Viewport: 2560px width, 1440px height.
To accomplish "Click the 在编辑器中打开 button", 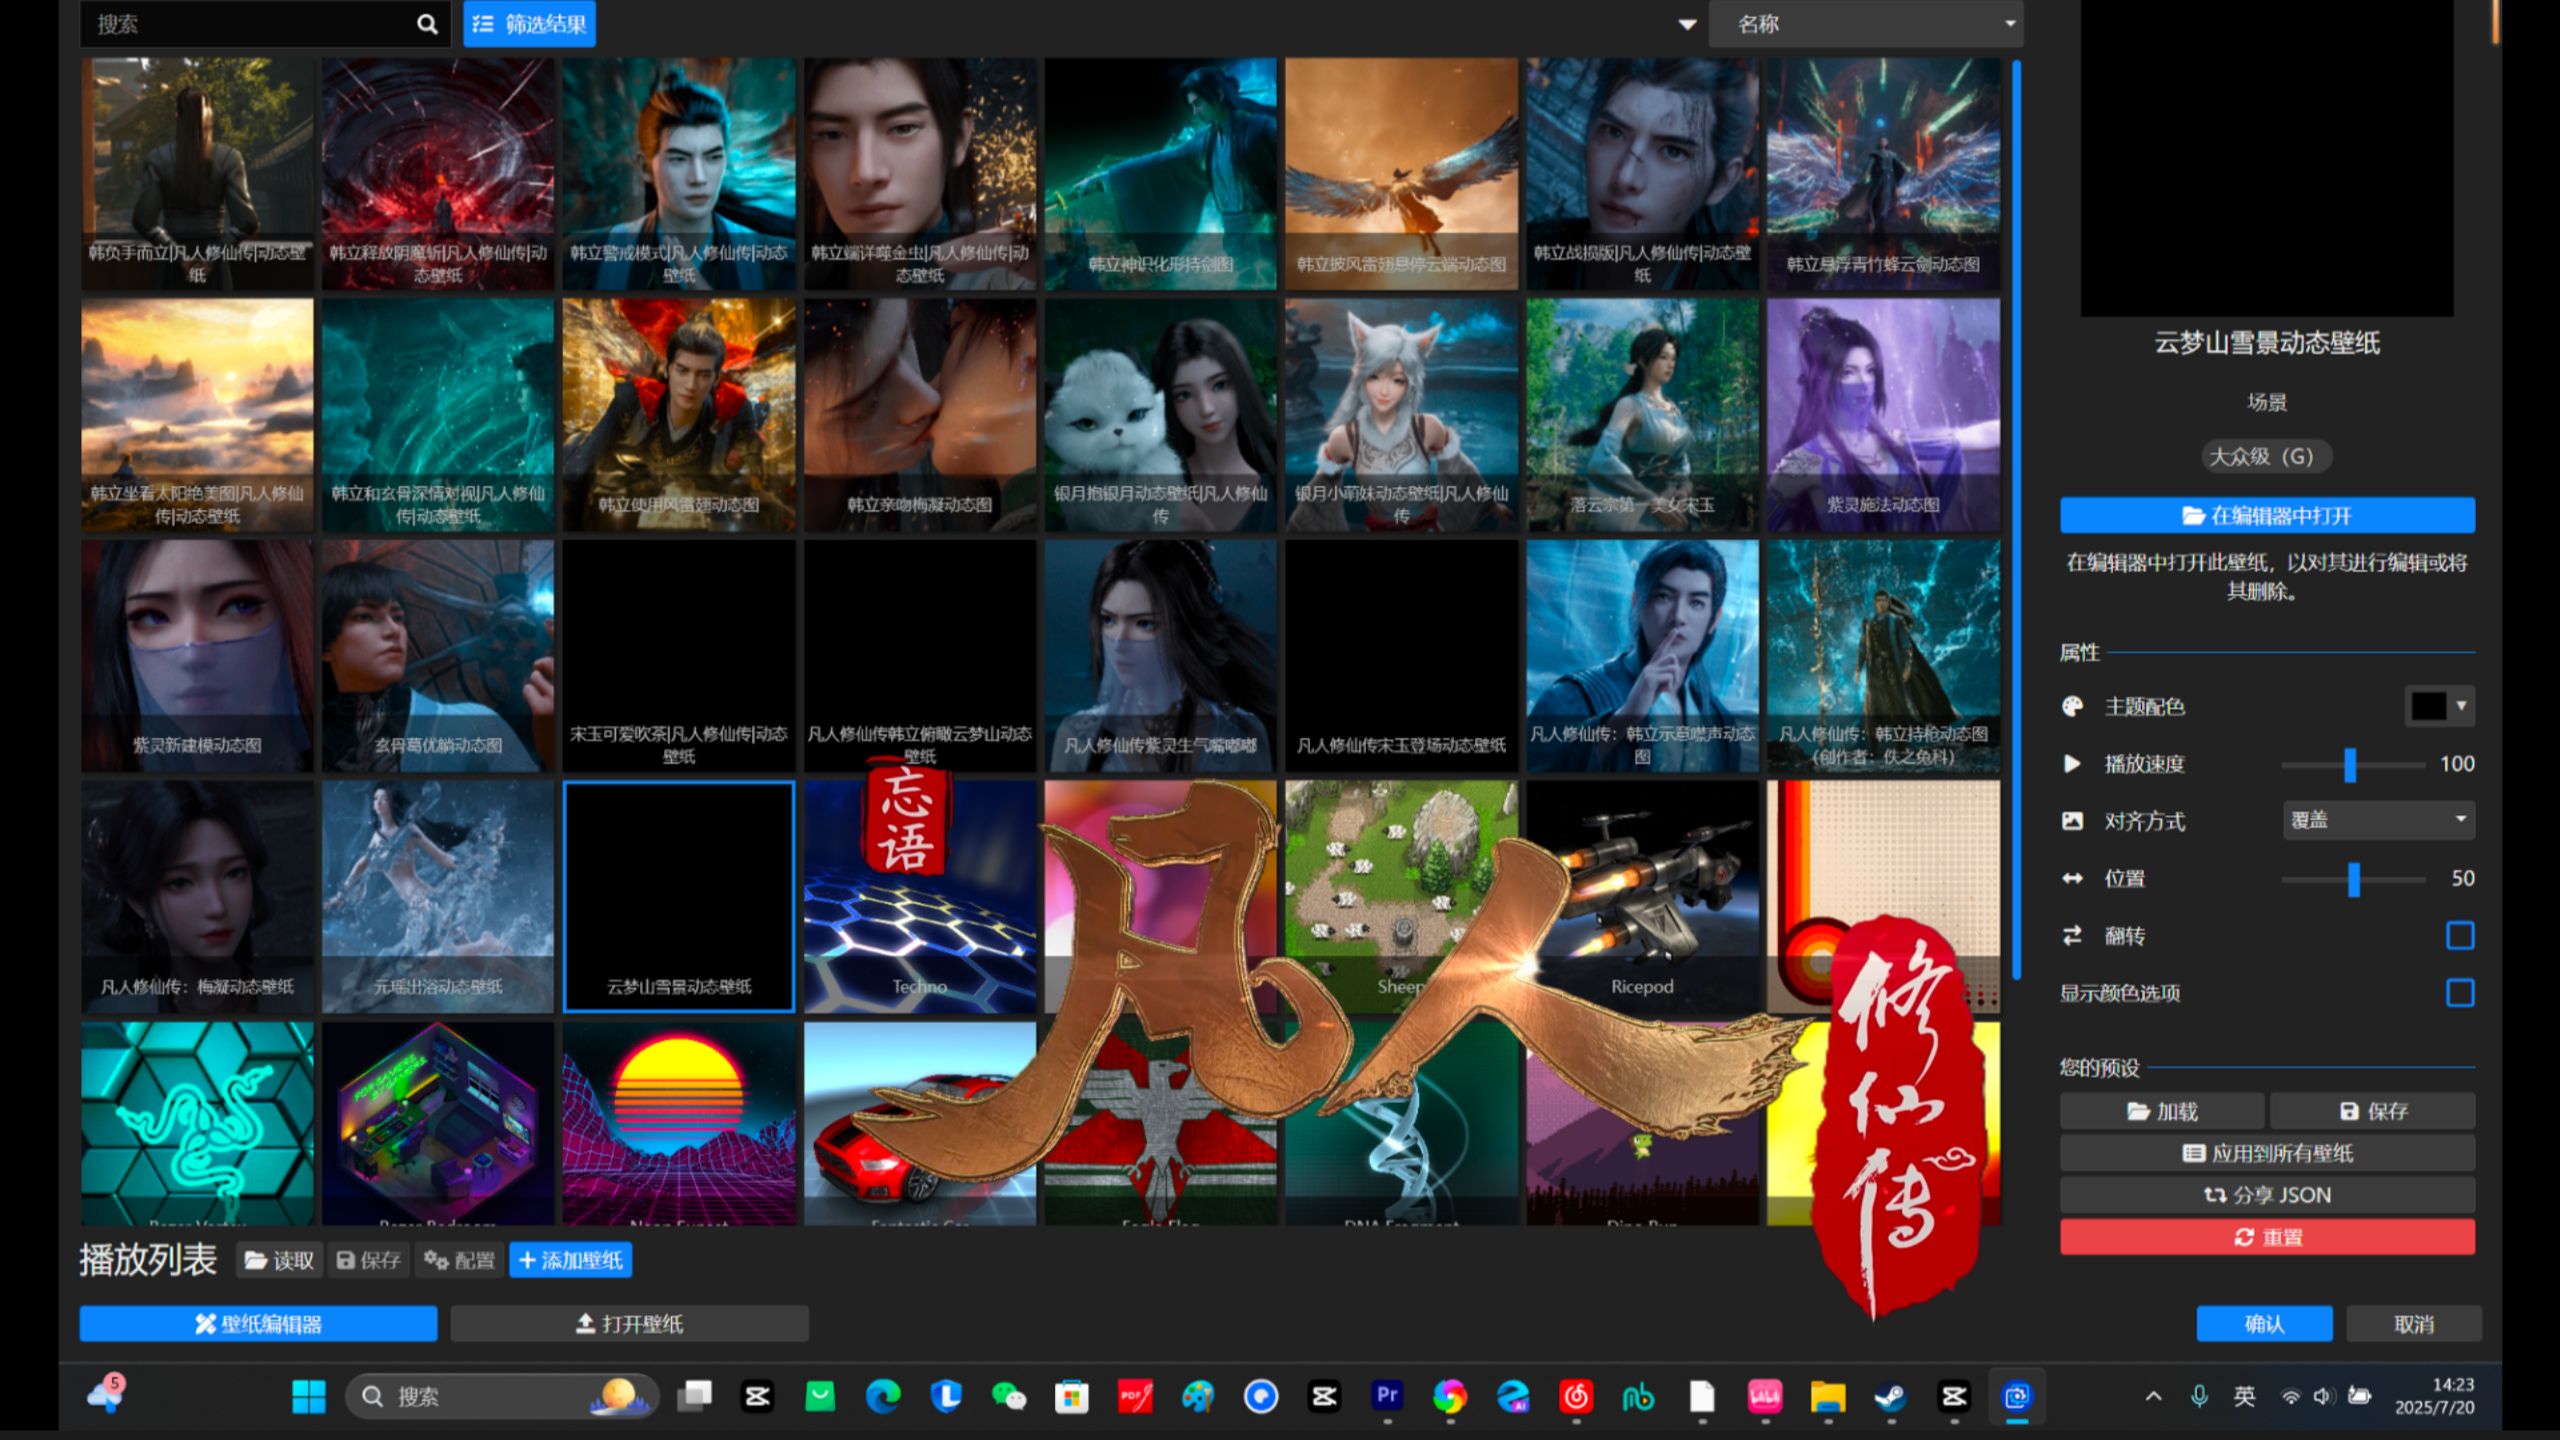I will [x=2266, y=516].
